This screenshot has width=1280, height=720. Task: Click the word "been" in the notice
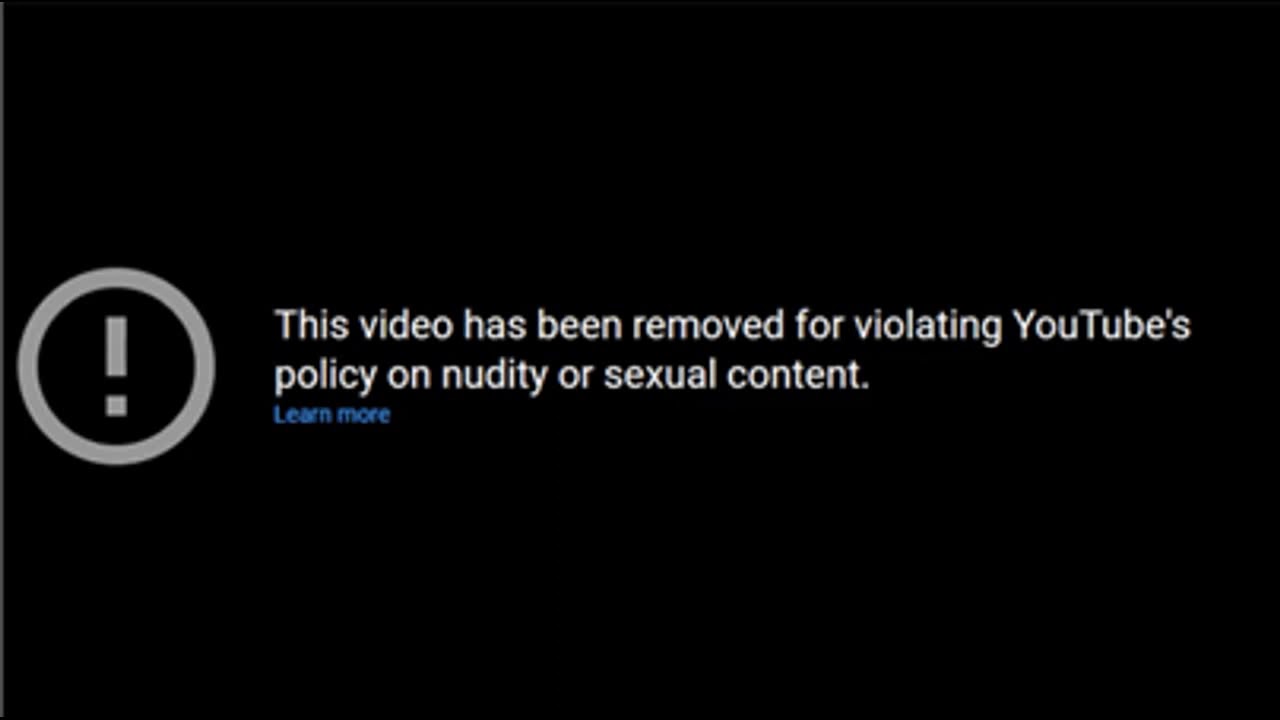tap(579, 325)
